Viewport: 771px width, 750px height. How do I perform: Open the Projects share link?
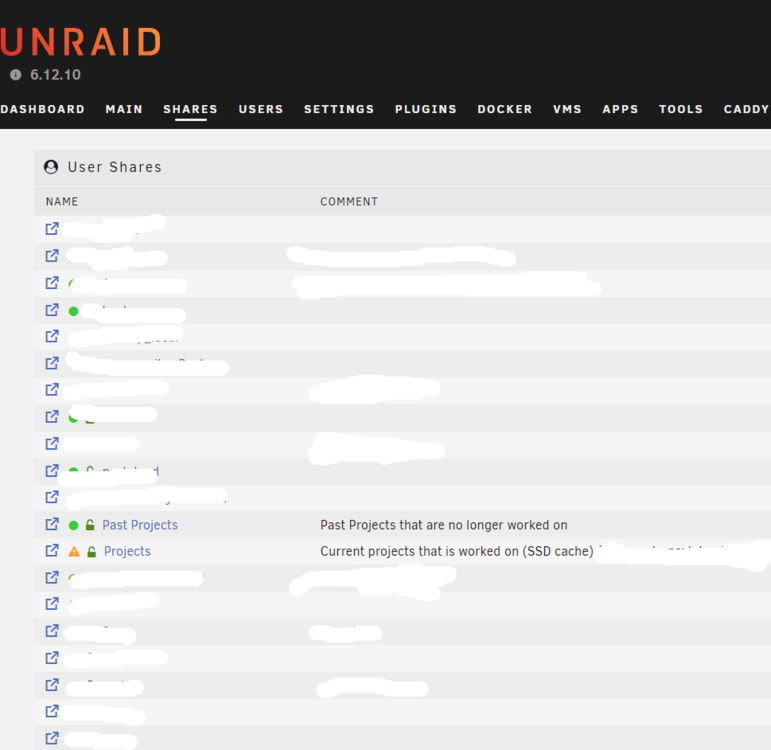[127, 552]
